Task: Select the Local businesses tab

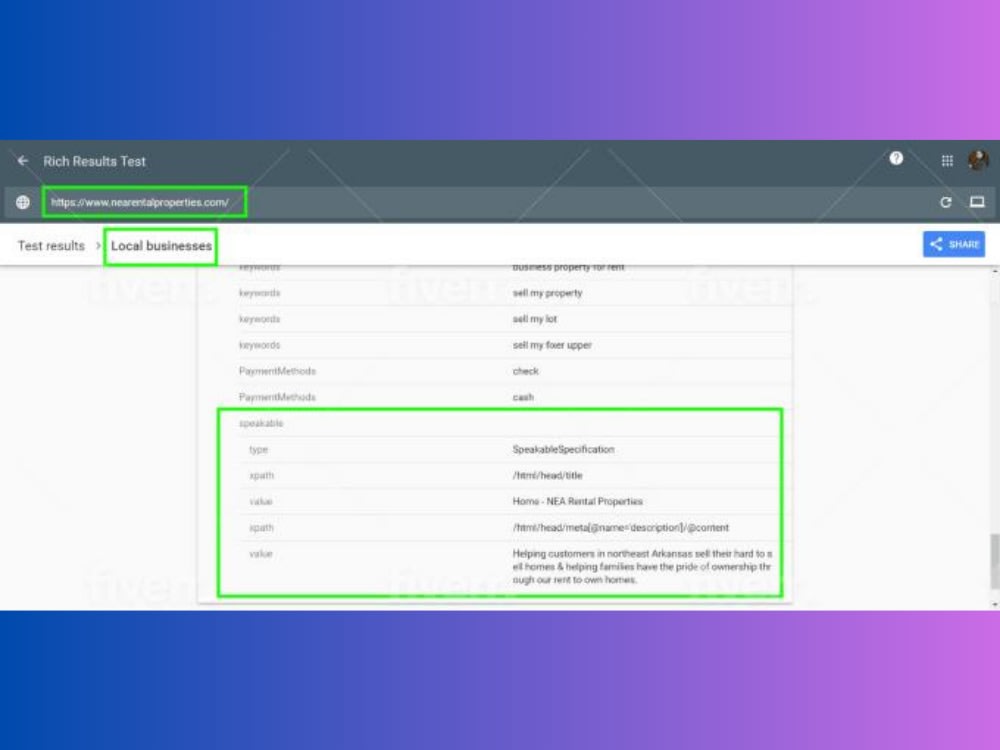Action: pyautogui.click(x=161, y=245)
